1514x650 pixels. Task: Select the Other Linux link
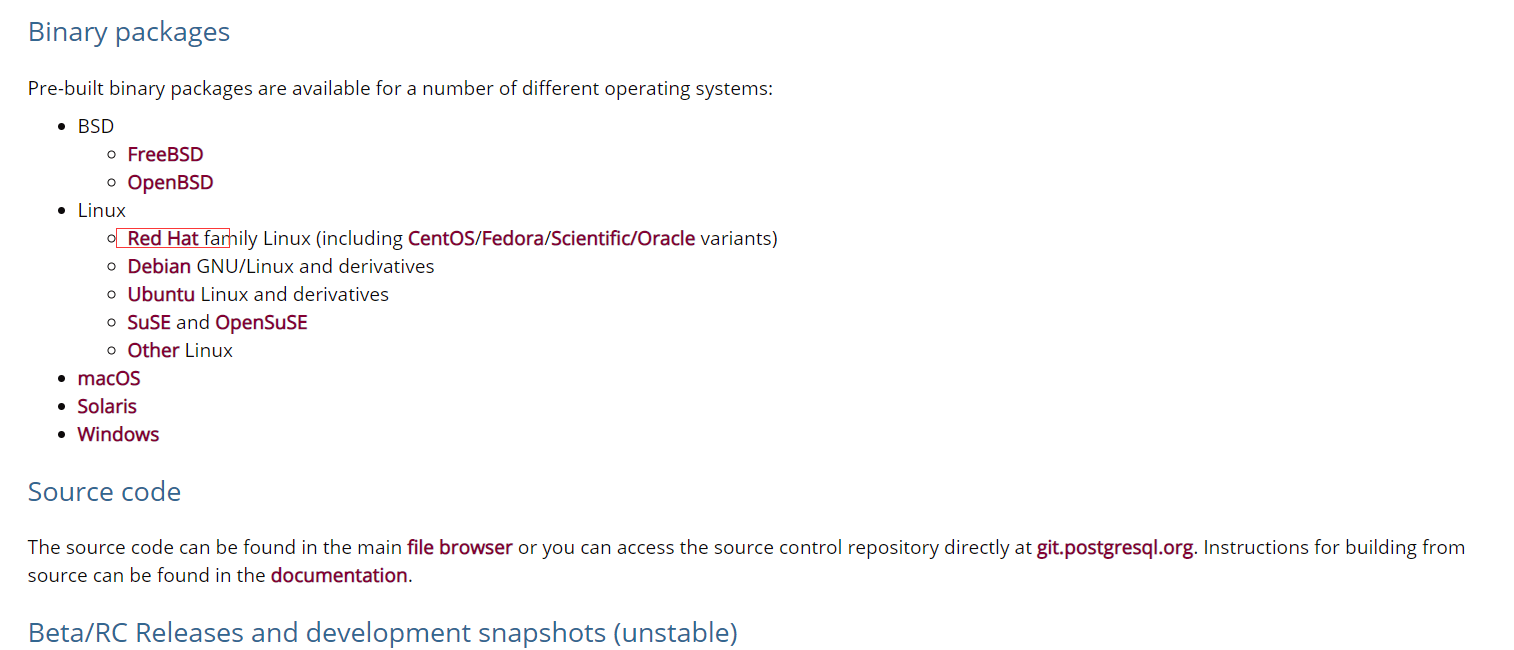click(x=153, y=350)
